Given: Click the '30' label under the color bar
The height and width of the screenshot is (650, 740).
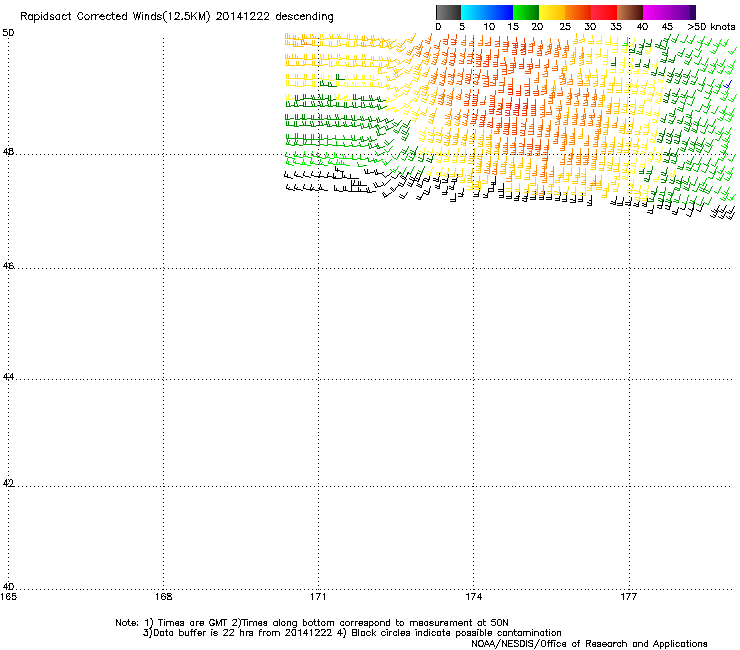Looking at the screenshot, I should click(x=590, y=27).
